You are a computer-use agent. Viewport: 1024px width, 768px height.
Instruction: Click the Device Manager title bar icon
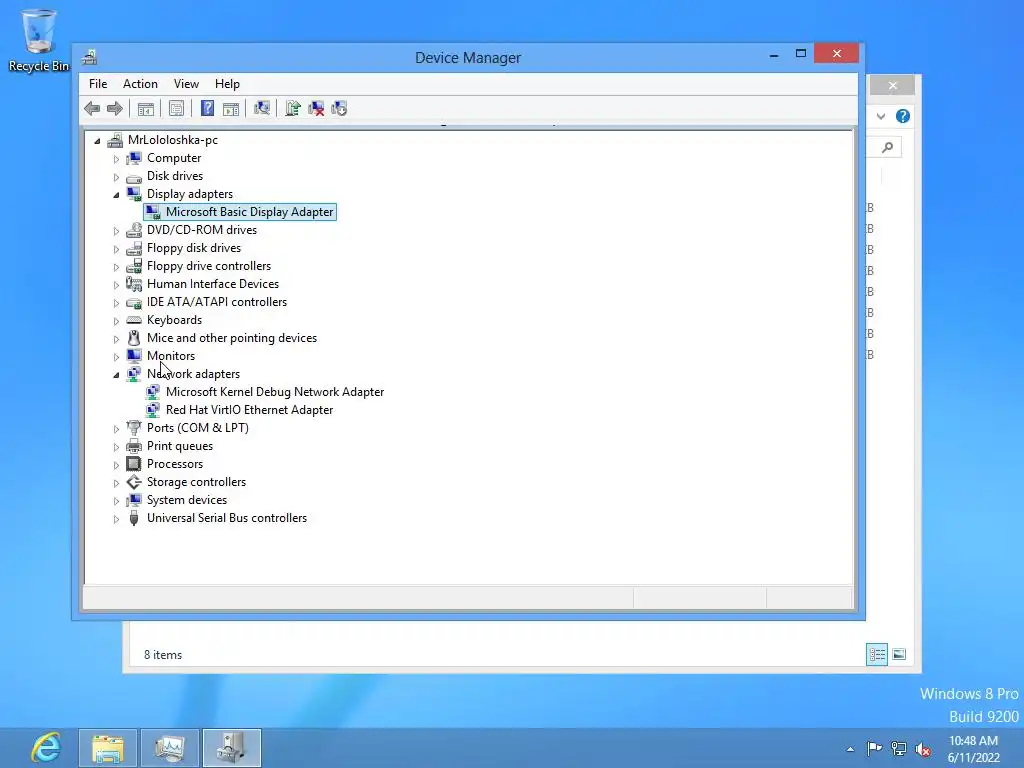[x=89, y=57]
